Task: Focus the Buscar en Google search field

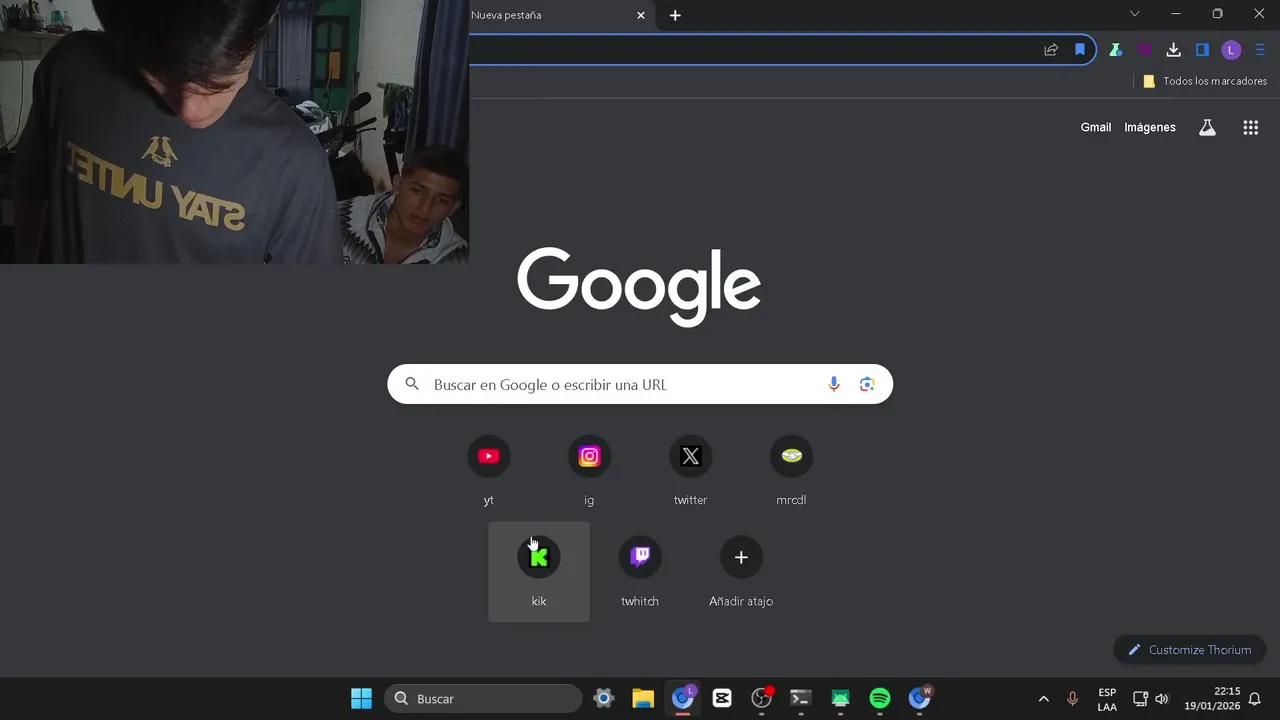Action: [640, 384]
